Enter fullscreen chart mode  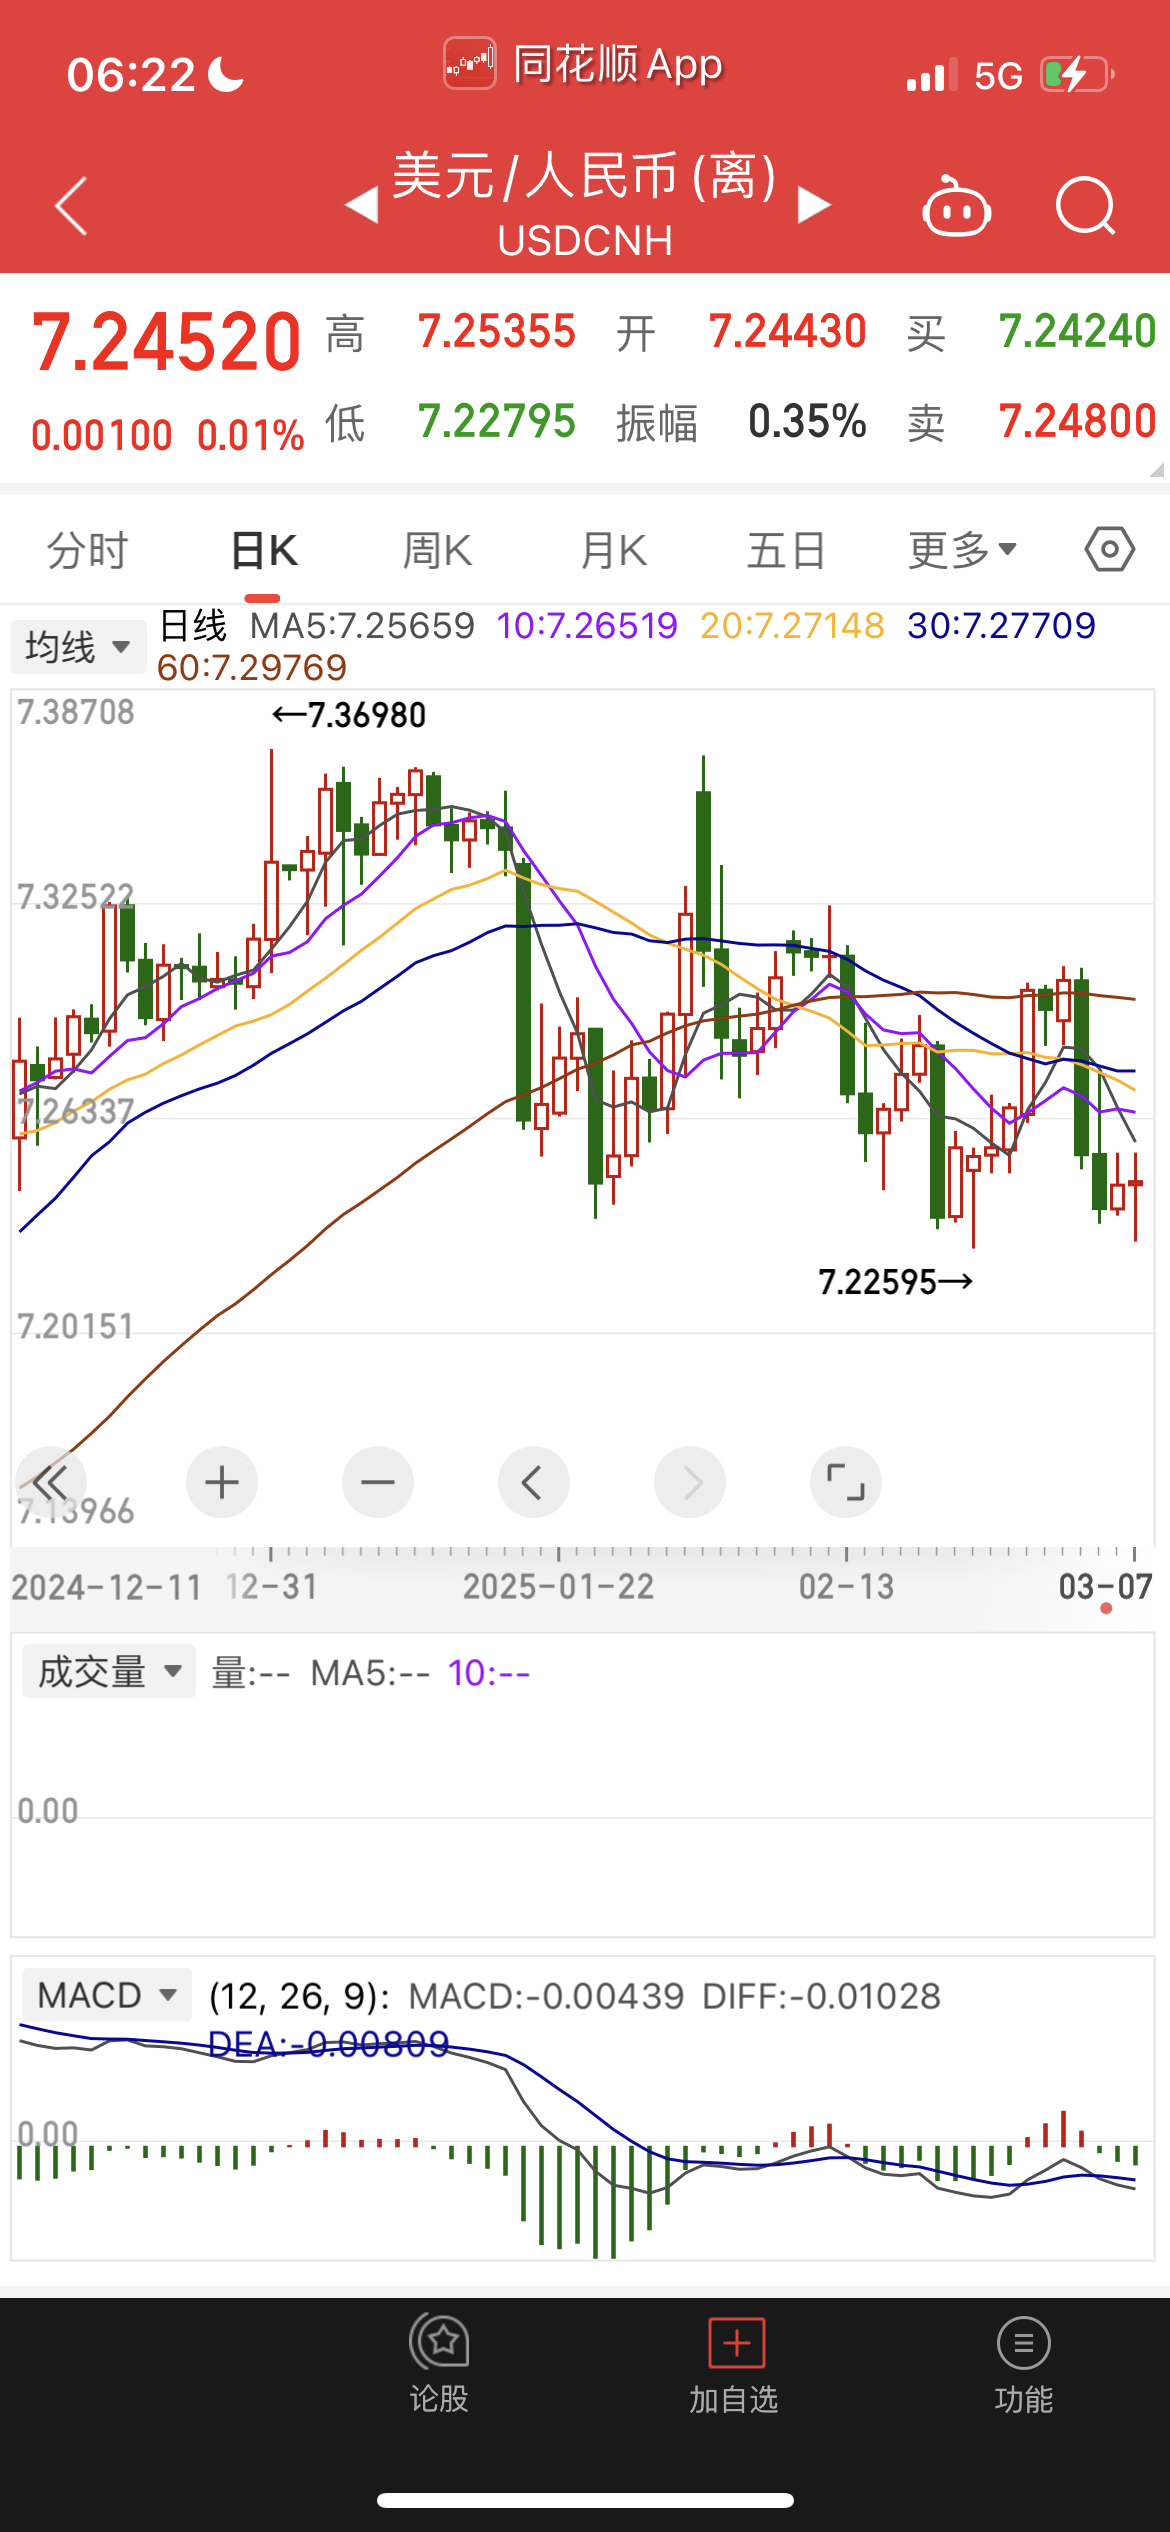point(845,1482)
